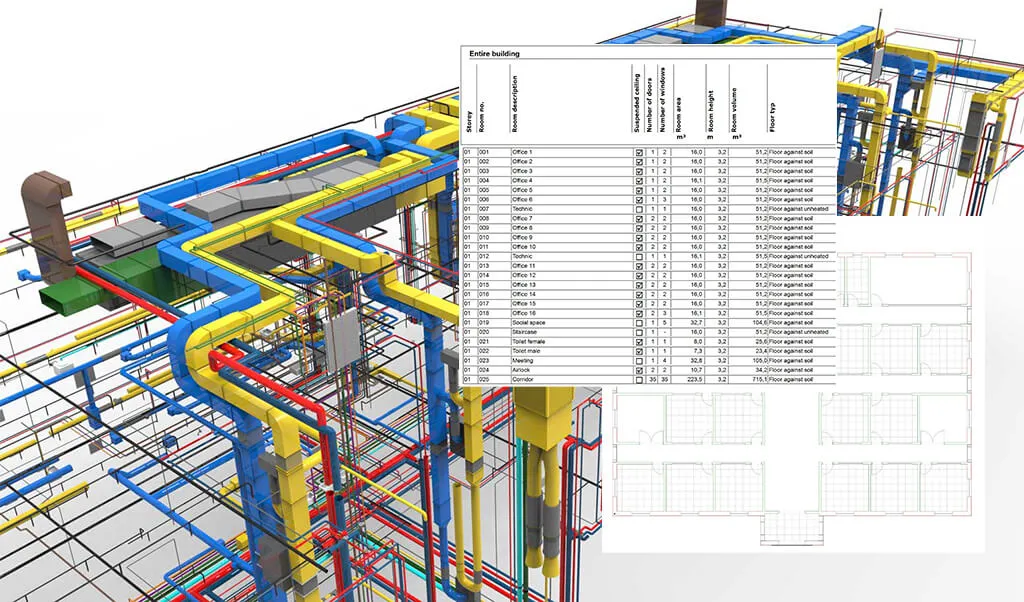Viewport: 1024px width, 602px height.
Task: Click the 'Room no.' column header
Action: click(482, 118)
